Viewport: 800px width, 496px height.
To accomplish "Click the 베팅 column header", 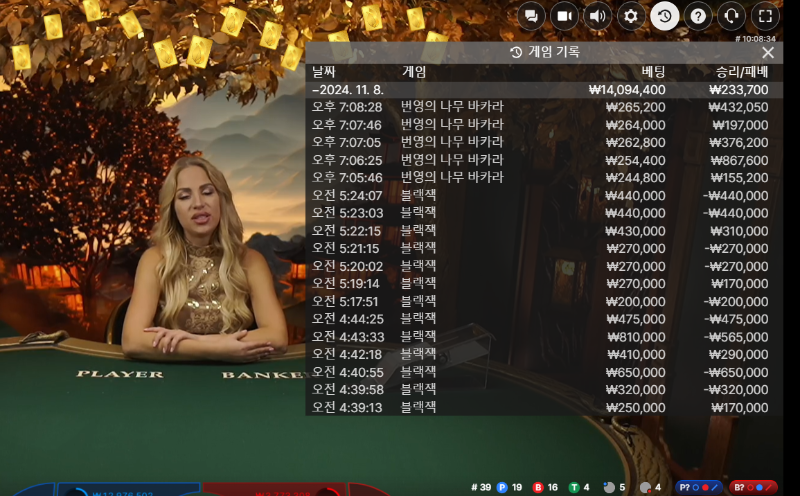I will click(654, 72).
